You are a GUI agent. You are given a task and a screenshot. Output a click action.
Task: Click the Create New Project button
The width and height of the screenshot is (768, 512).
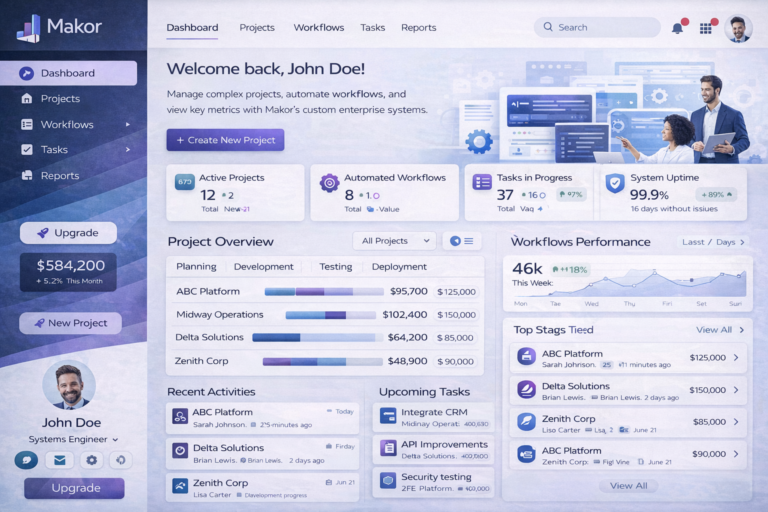coord(225,140)
